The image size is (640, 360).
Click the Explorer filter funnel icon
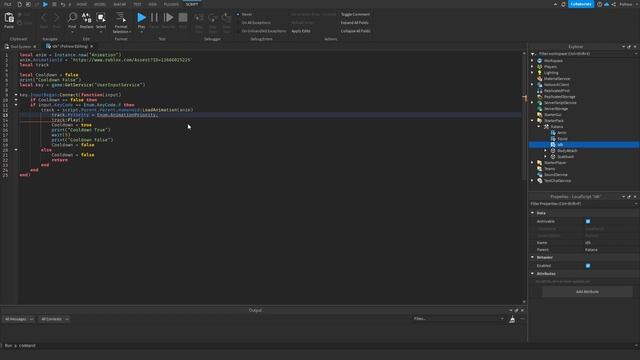[x=533, y=54]
